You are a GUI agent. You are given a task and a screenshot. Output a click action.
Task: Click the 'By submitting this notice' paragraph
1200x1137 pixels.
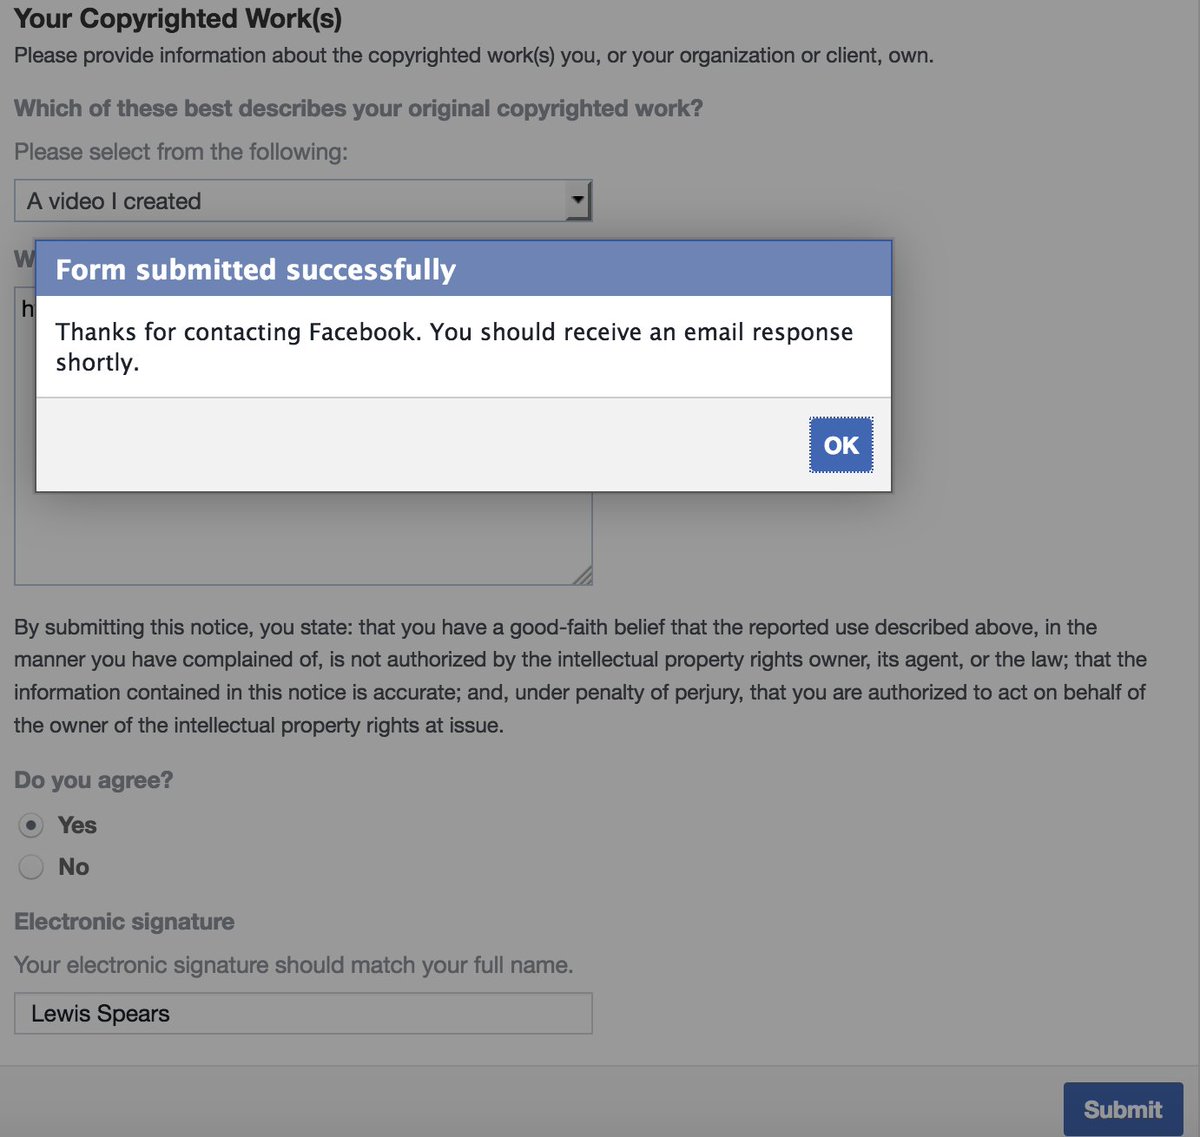(x=580, y=676)
